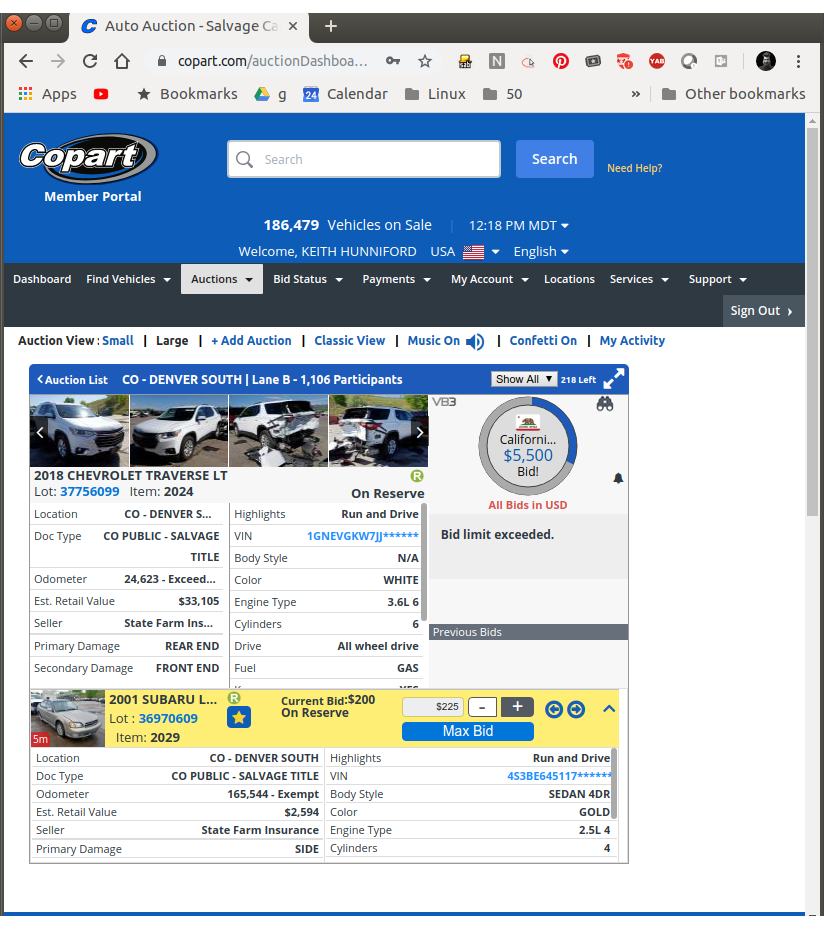The height and width of the screenshot is (929, 824).
Task: Decrease the bid with the minus button
Action: [x=482, y=707]
